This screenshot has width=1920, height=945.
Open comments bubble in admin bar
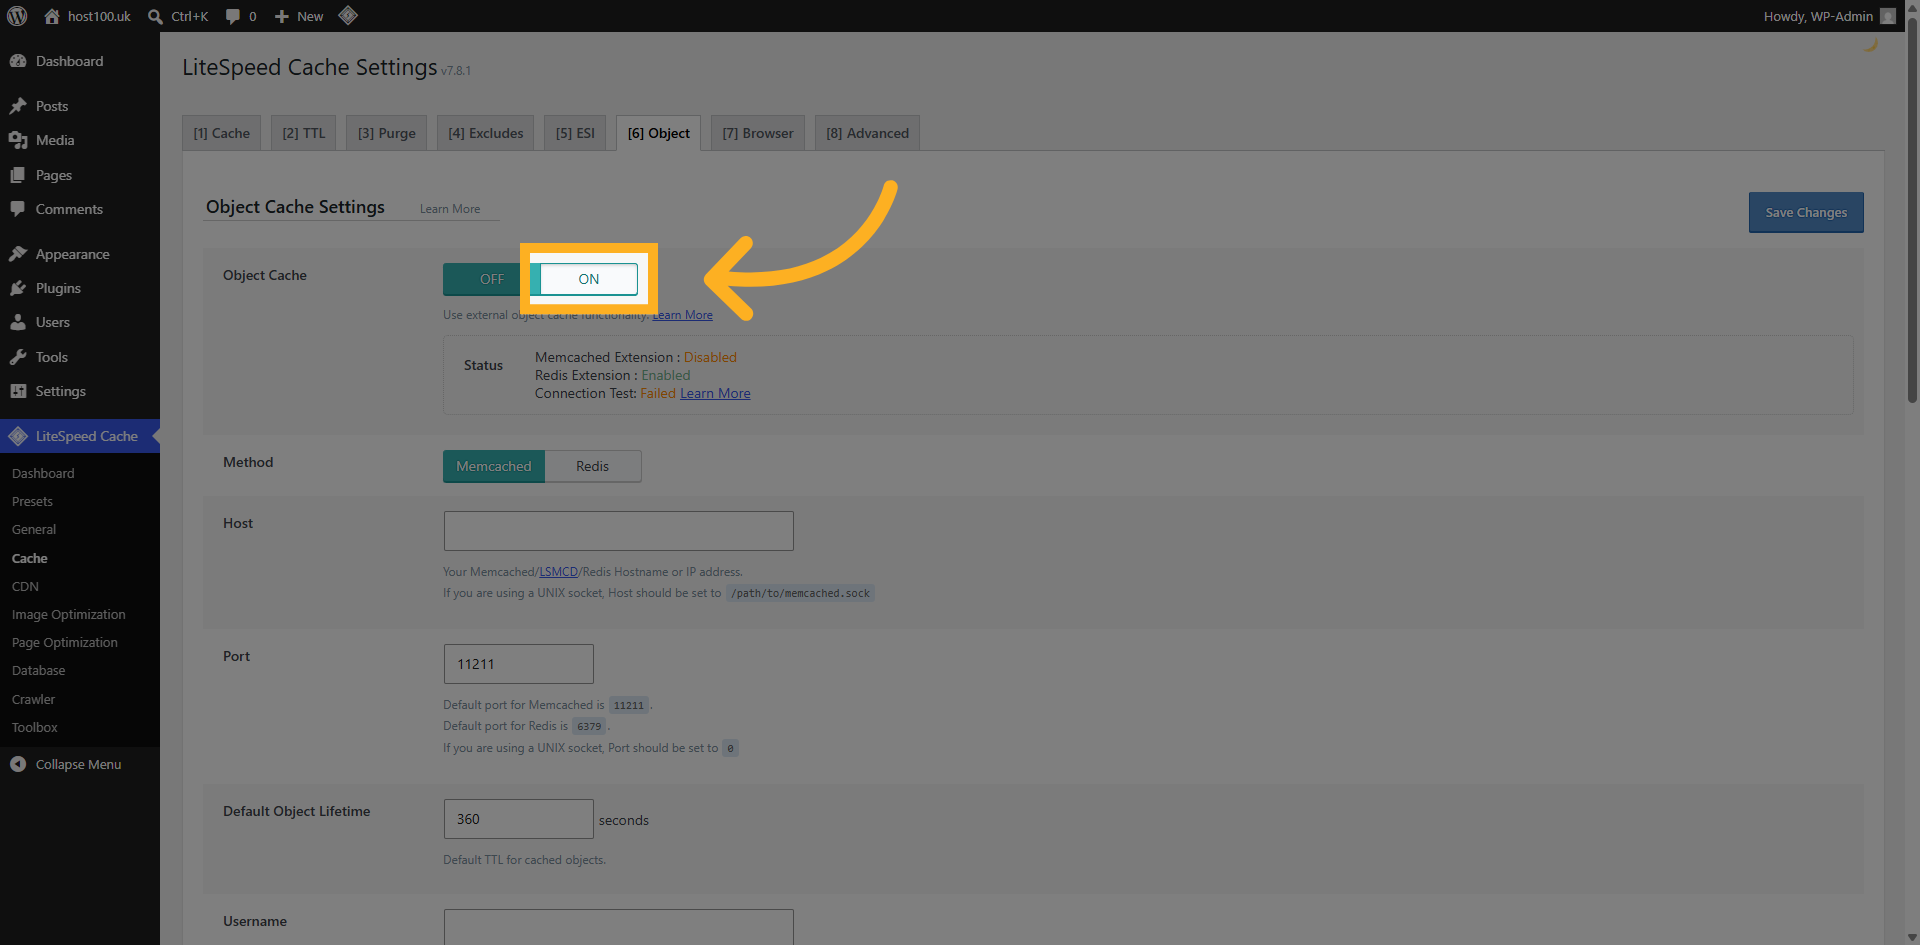[233, 16]
